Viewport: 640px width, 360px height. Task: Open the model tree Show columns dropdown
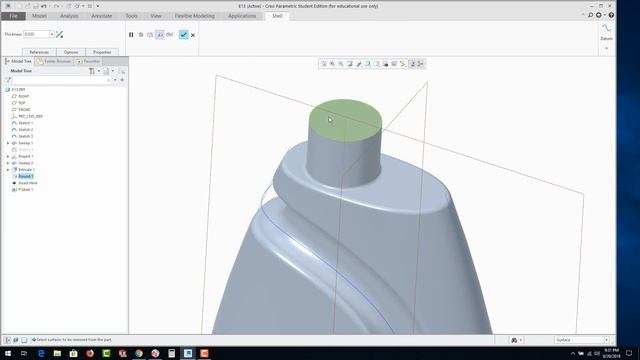point(108,71)
